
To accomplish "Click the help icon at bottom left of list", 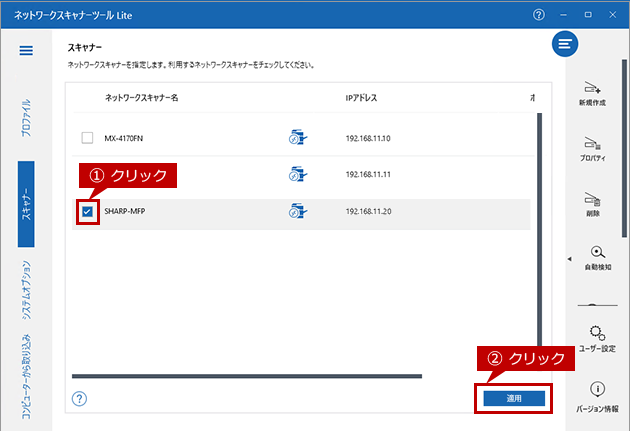I will pos(79,398).
